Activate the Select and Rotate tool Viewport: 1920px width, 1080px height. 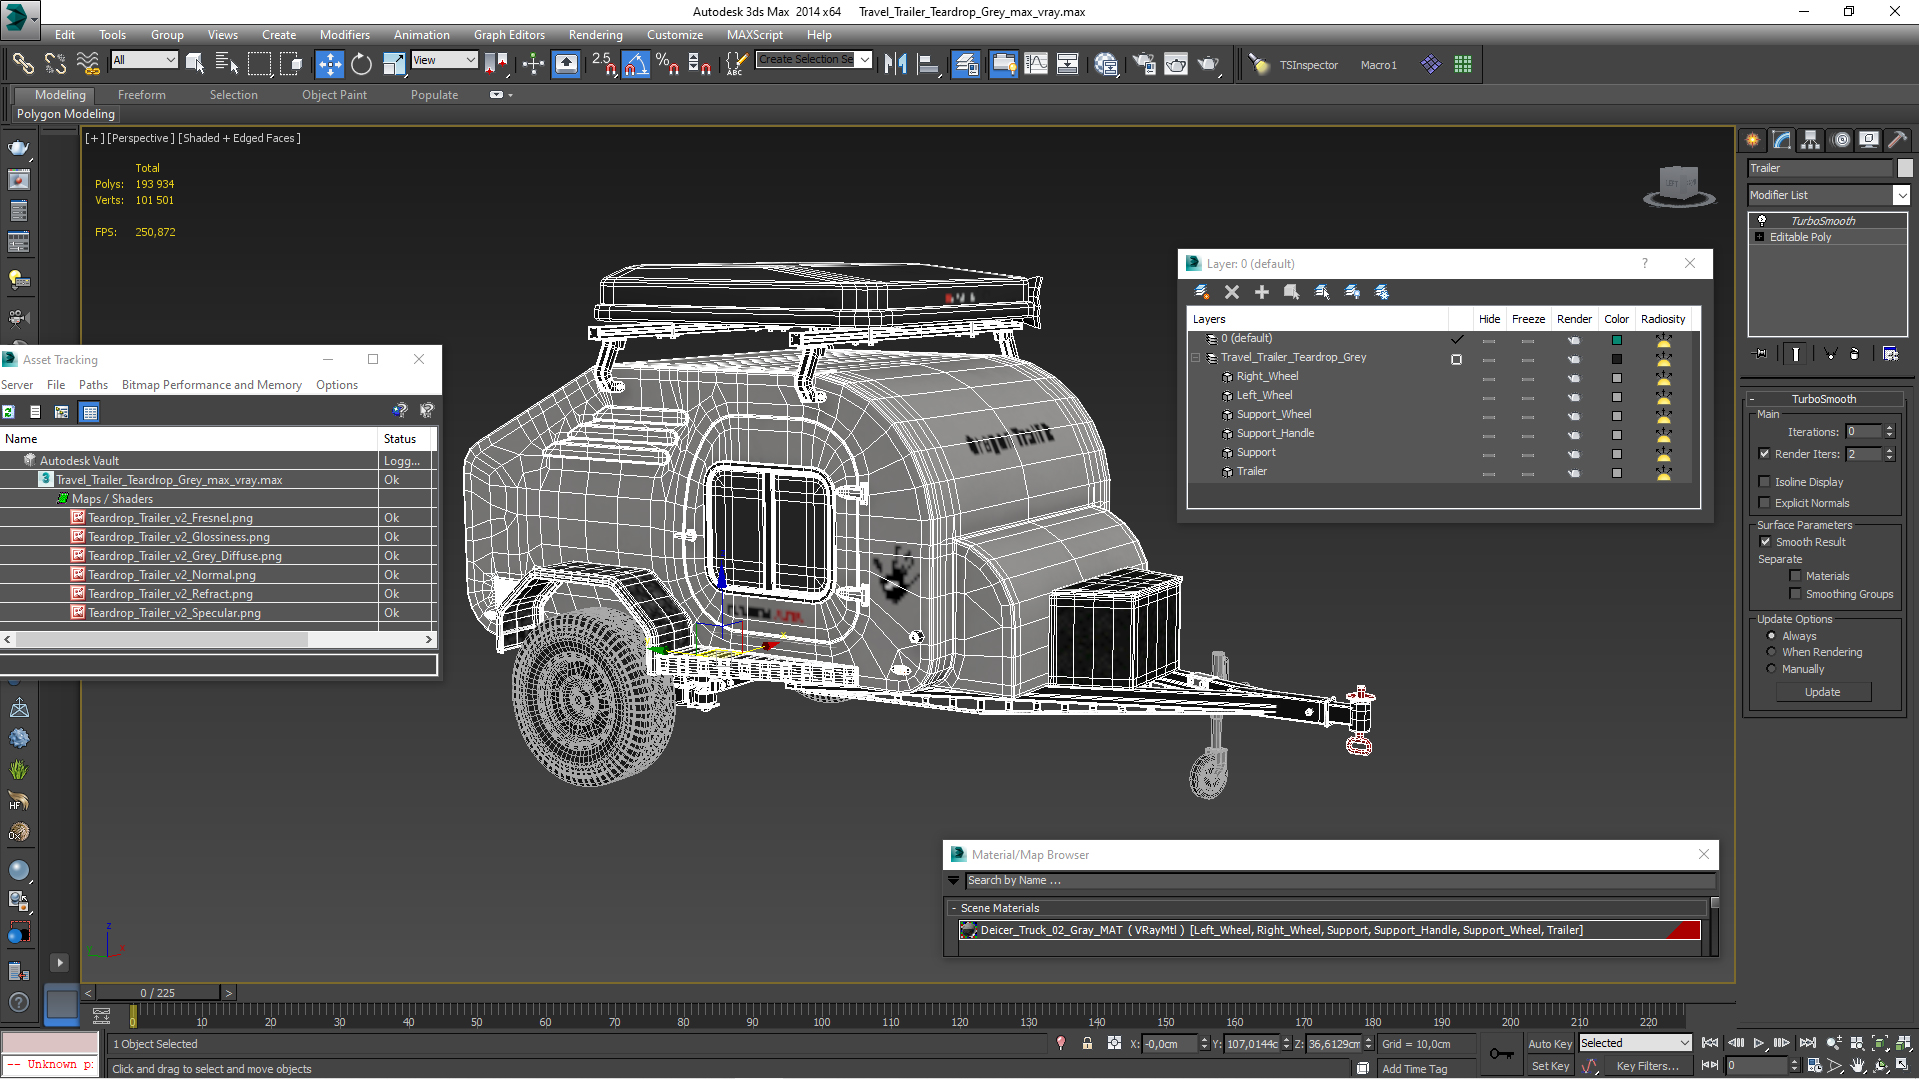point(361,64)
